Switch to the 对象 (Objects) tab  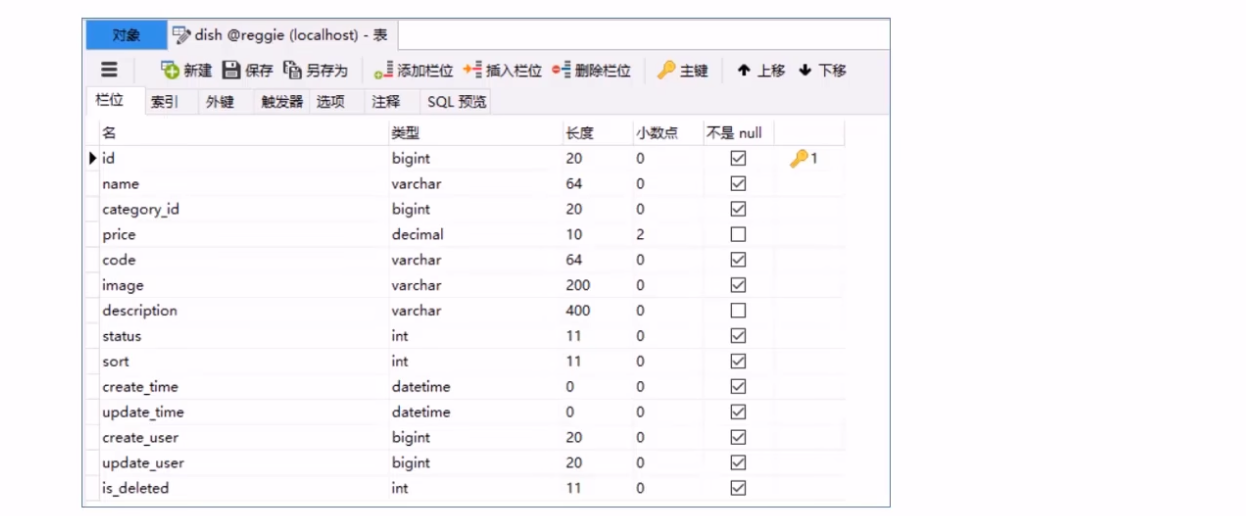(126, 35)
